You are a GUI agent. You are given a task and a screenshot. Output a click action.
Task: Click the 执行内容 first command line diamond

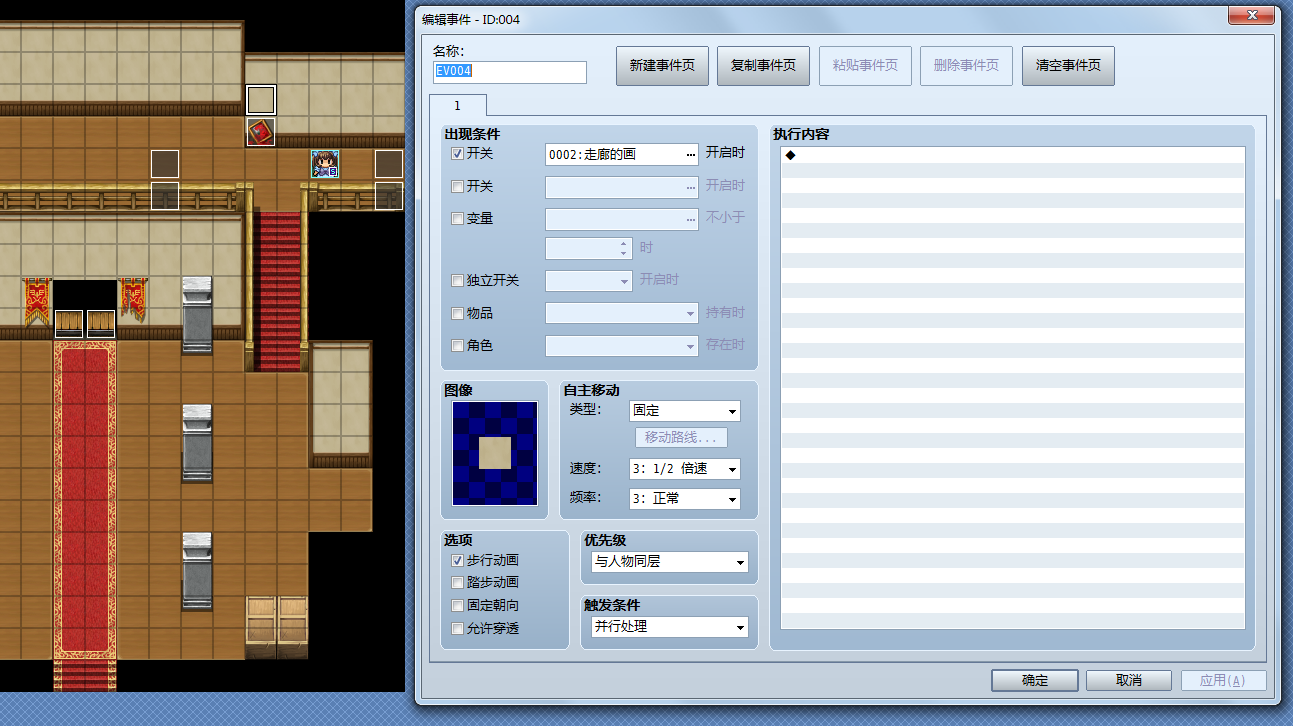pyautogui.click(x=790, y=155)
